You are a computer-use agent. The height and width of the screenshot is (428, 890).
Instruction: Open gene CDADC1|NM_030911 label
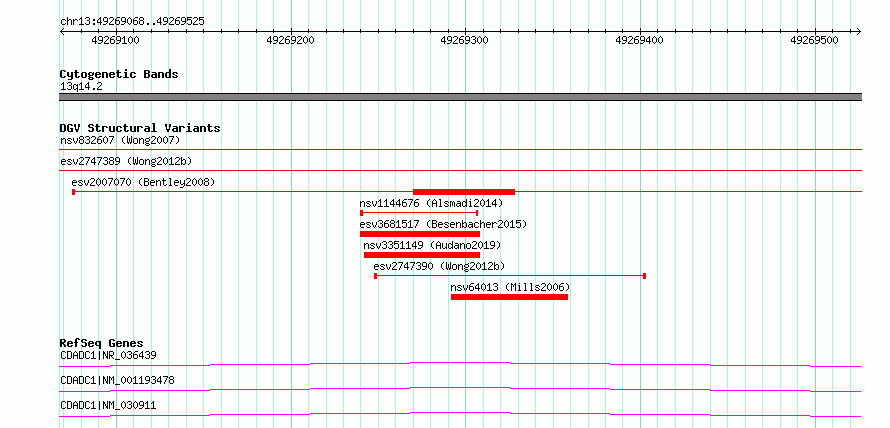(x=108, y=405)
